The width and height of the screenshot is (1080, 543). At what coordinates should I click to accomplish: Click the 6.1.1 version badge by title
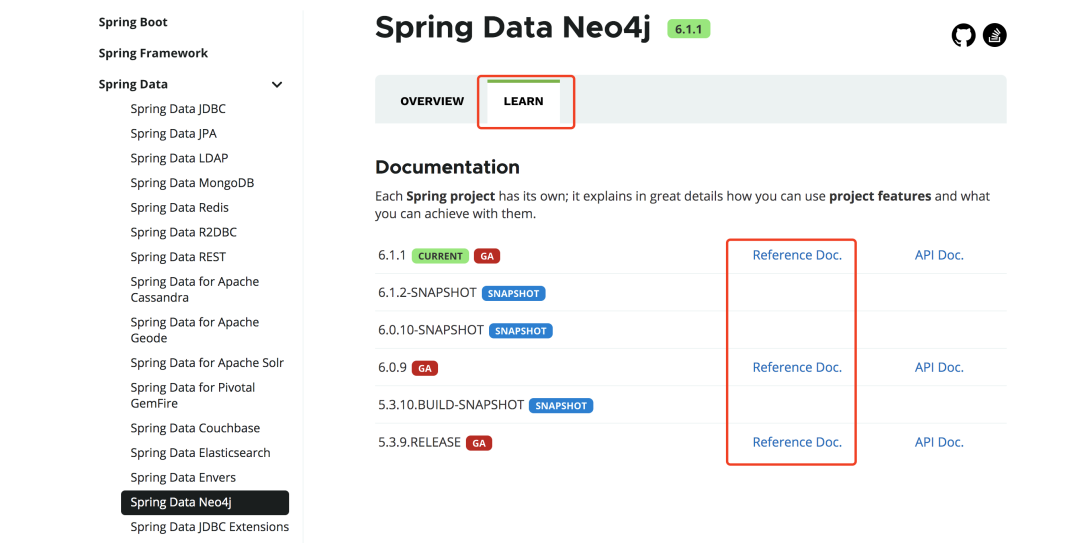click(x=688, y=29)
